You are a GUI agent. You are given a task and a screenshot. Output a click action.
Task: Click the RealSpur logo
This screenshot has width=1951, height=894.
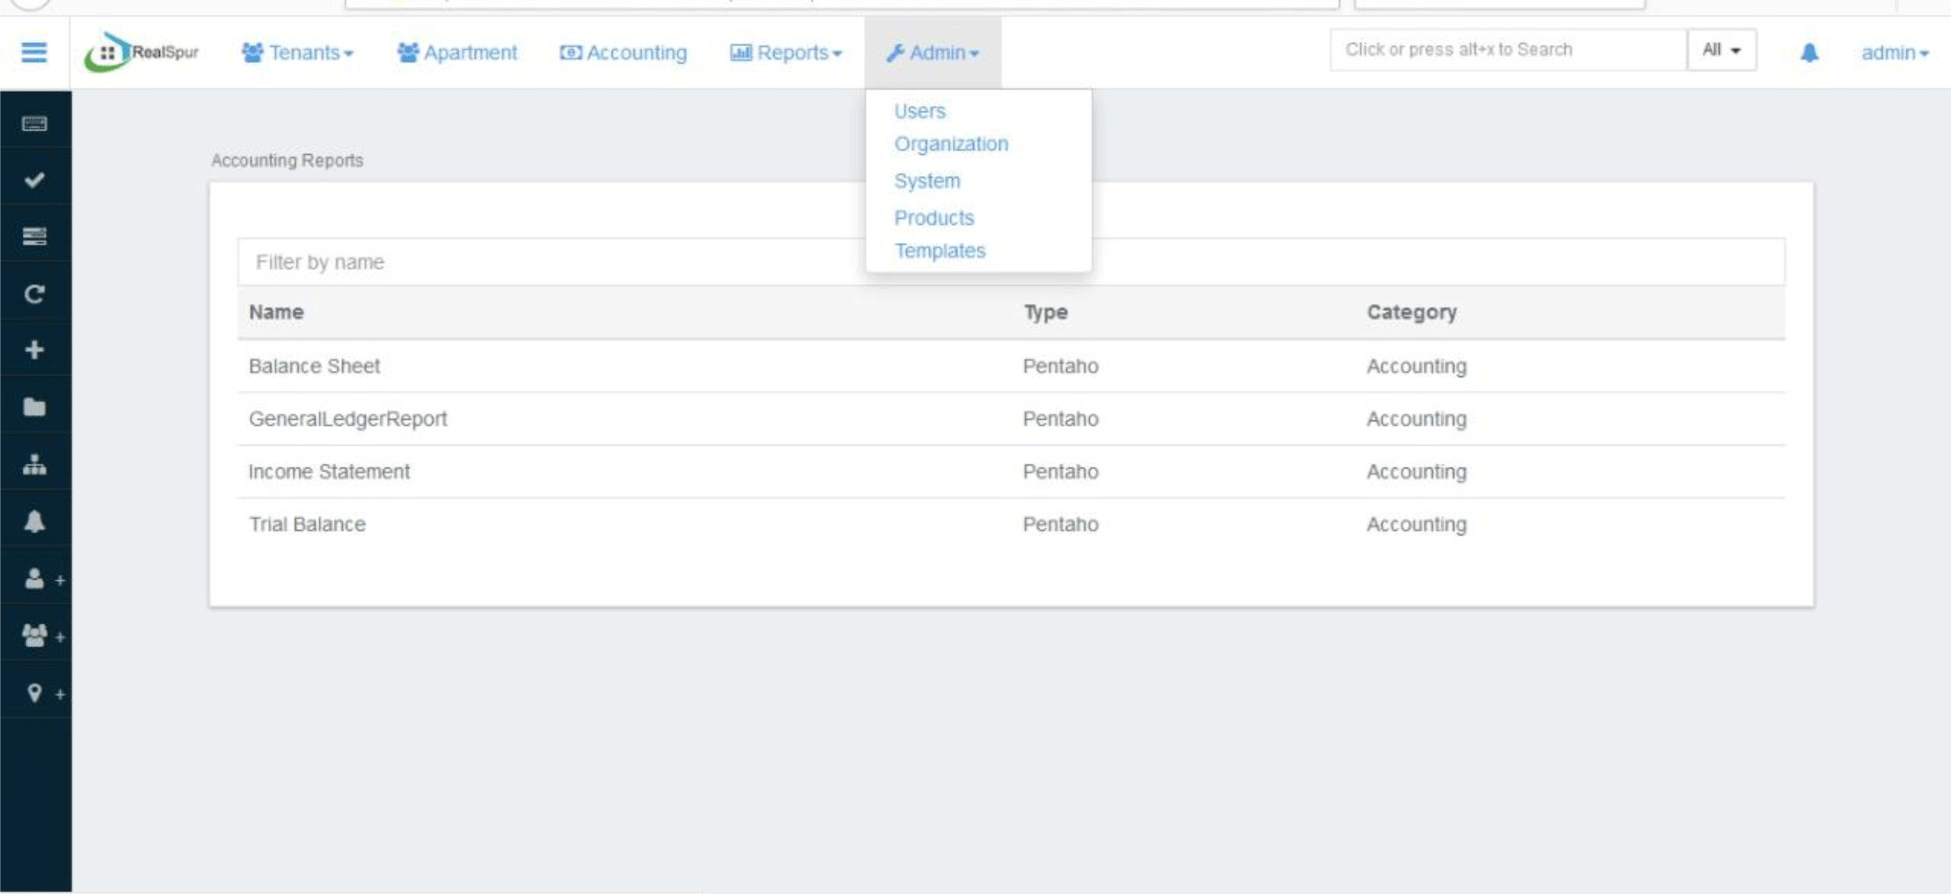pyautogui.click(x=142, y=52)
